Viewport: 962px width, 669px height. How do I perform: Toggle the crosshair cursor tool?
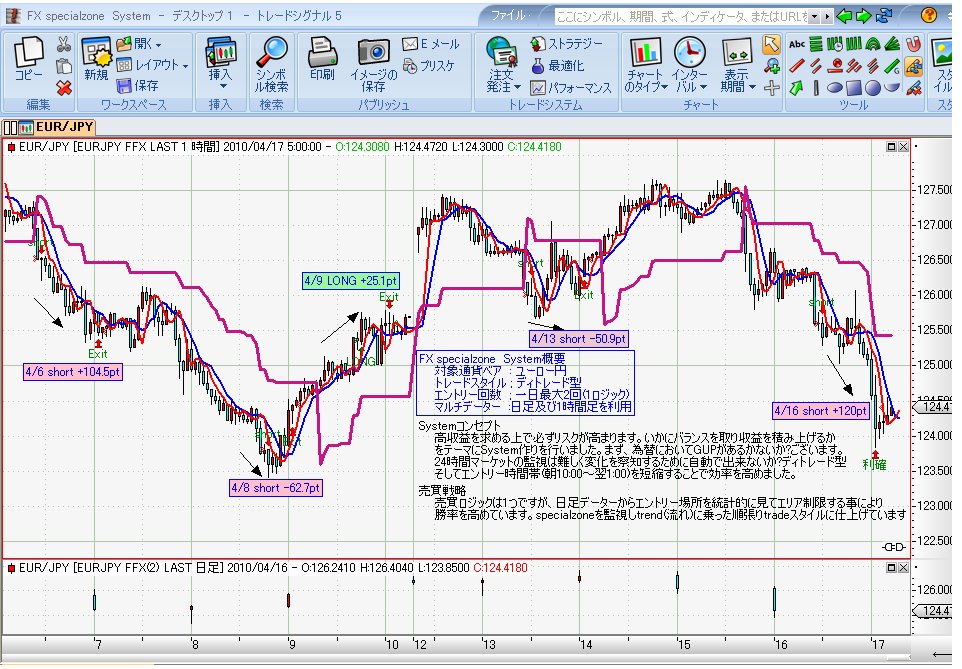[771, 88]
